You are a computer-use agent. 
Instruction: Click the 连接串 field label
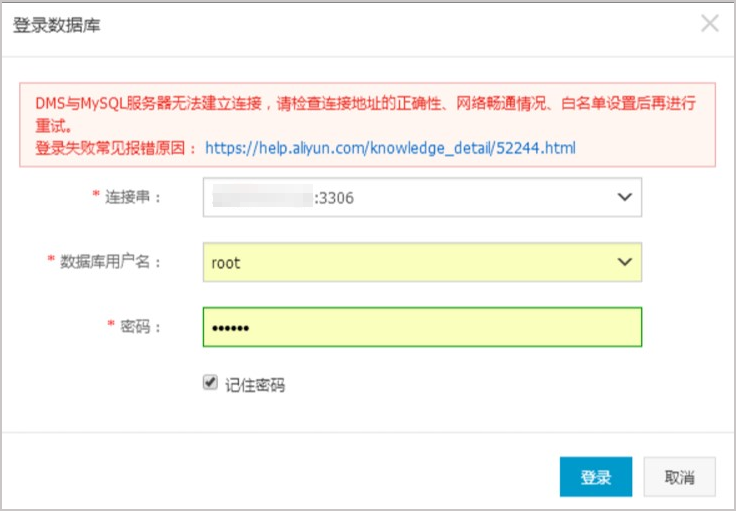coord(132,197)
